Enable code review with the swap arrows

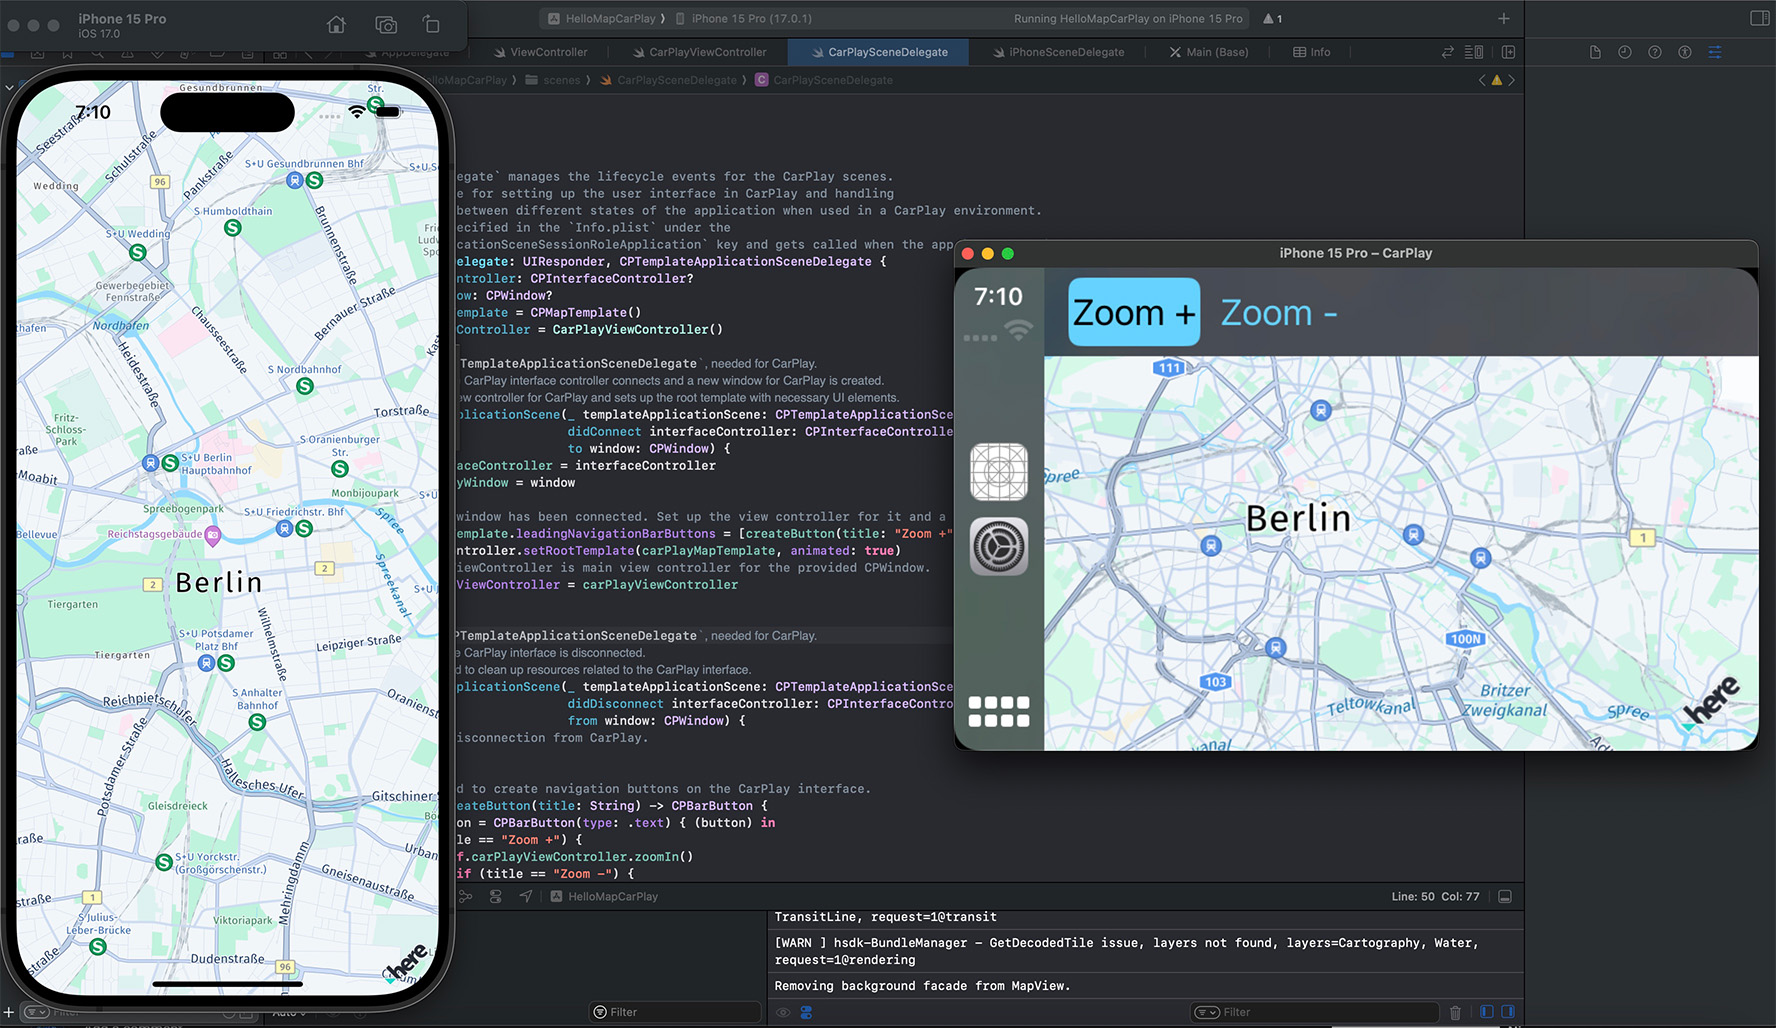(1447, 52)
